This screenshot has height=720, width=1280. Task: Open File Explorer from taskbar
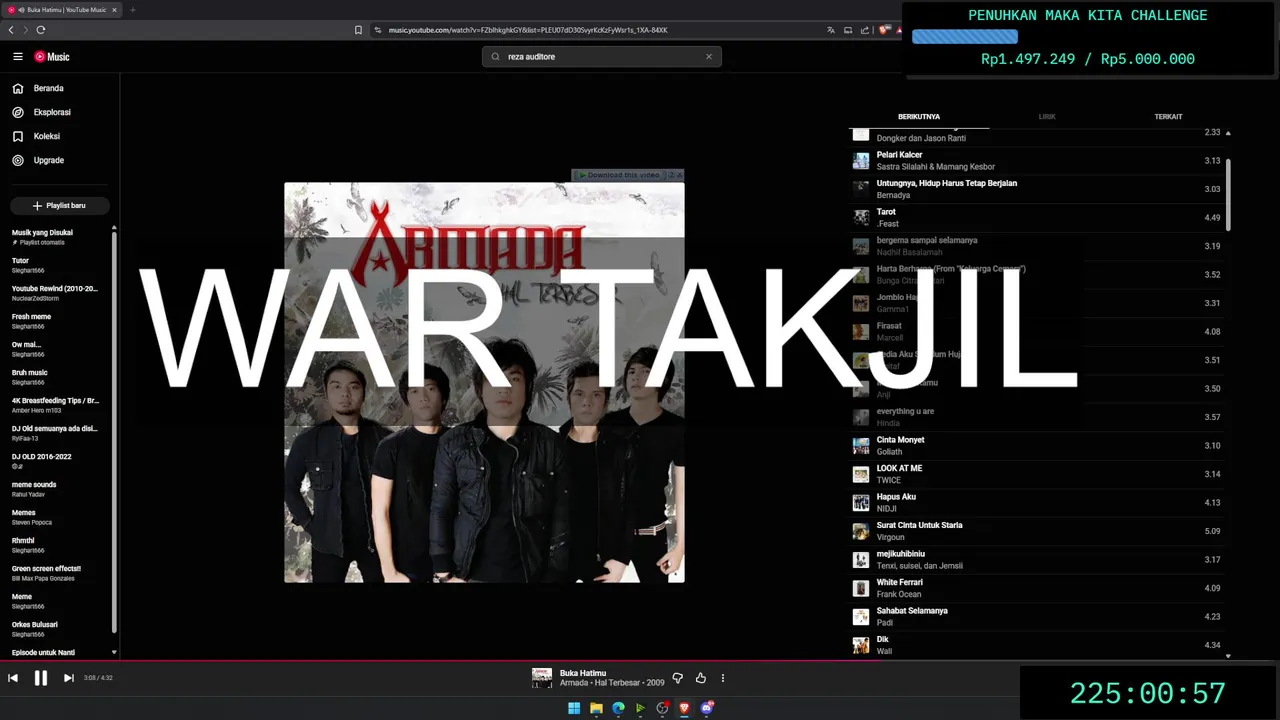596,708
